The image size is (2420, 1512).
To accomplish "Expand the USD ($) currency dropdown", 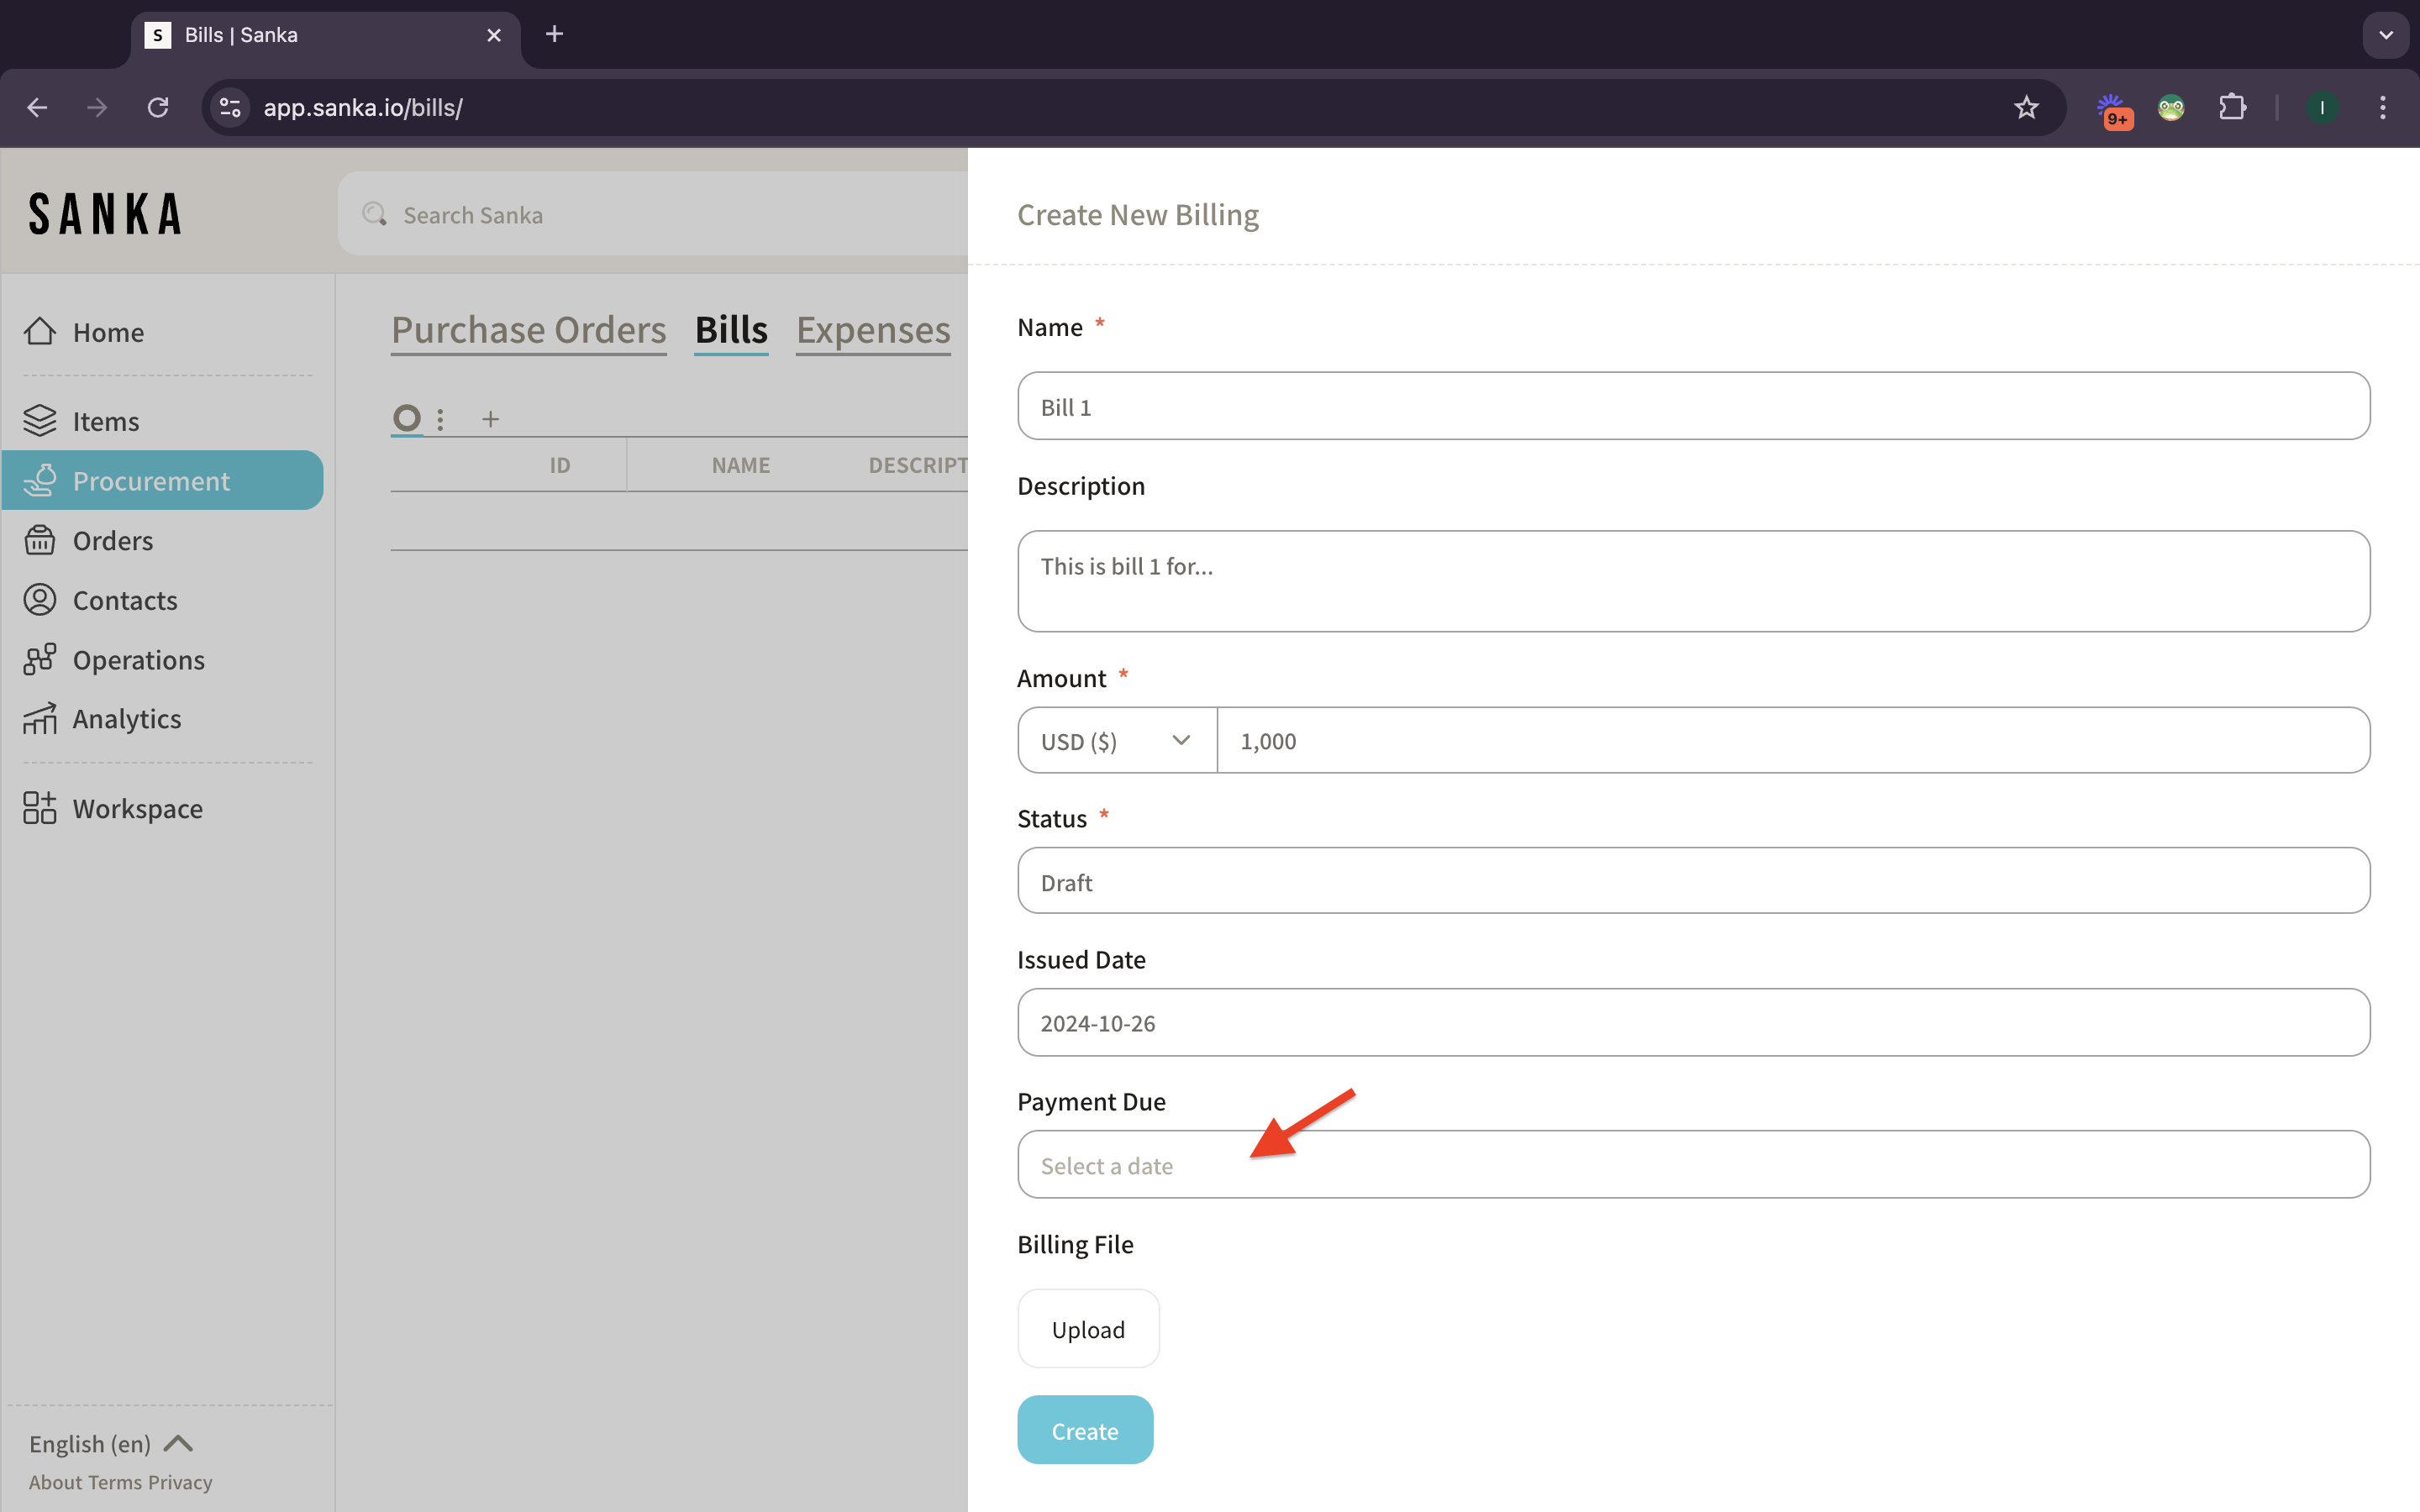I will tap(1116, 741).
